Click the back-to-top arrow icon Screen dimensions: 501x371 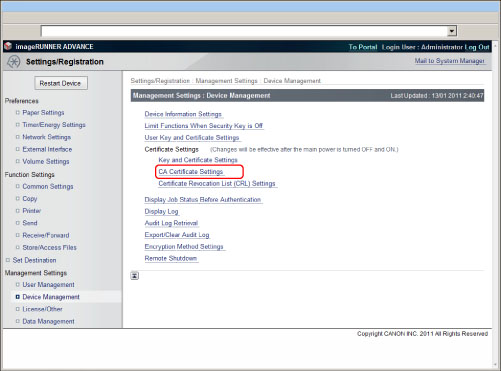(135, 276)
